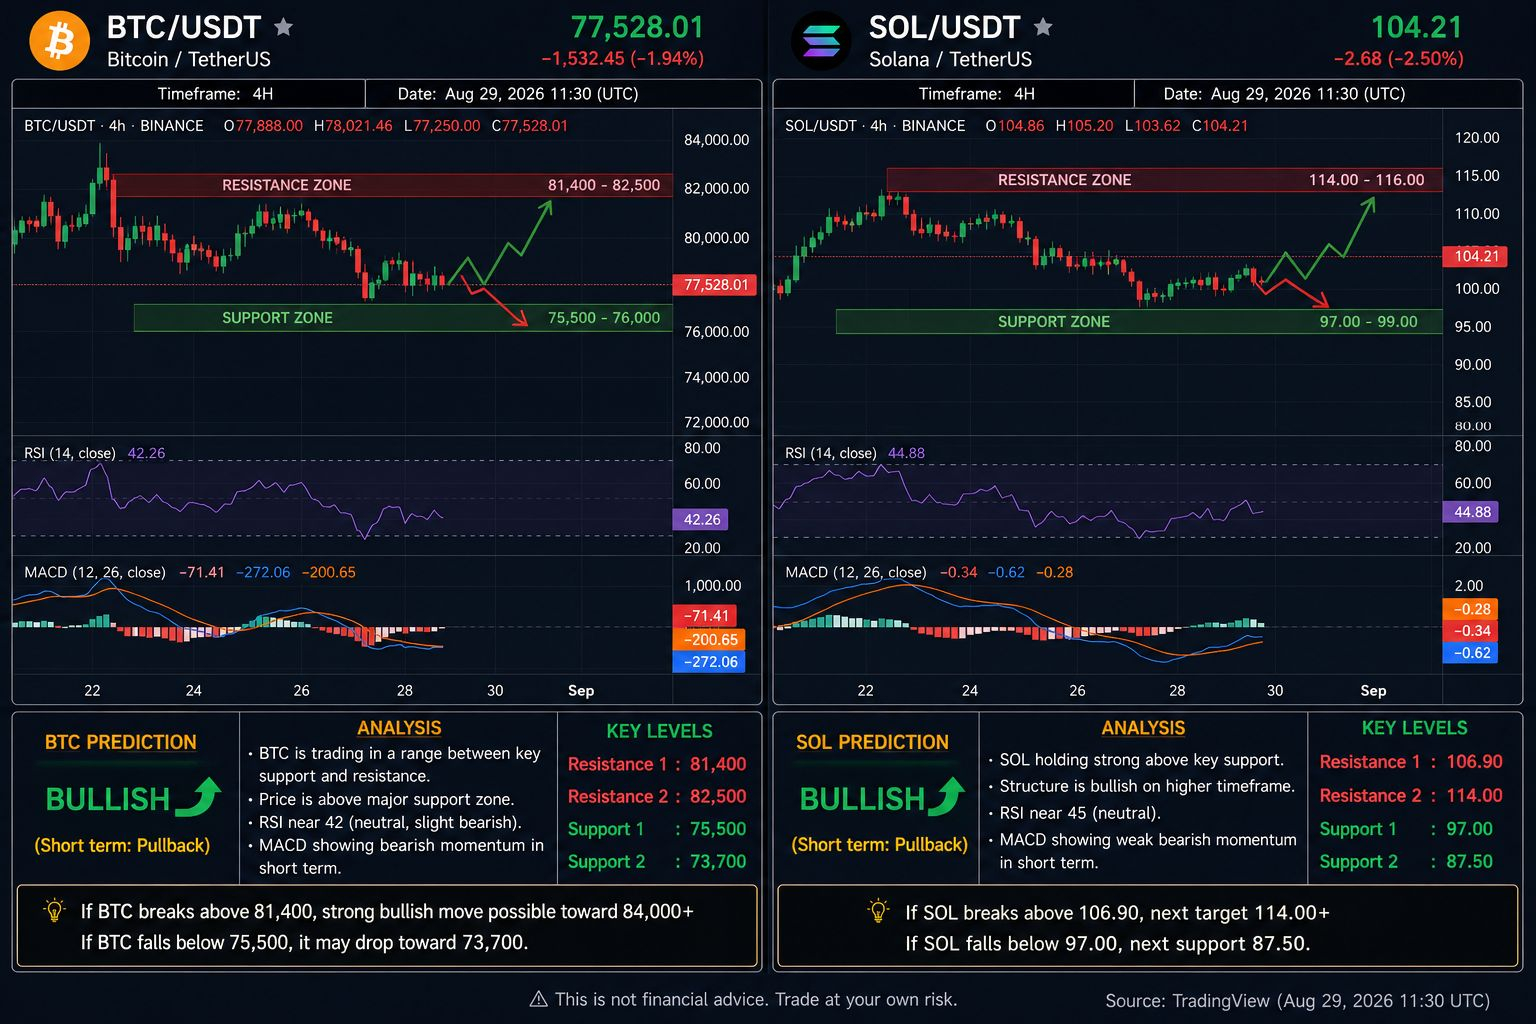This screenshot has width=1536, height=1024.
Task: Click SOL change −2.68 (−2.50%)
Action: pyautogui.click(x=1398, y=59)
